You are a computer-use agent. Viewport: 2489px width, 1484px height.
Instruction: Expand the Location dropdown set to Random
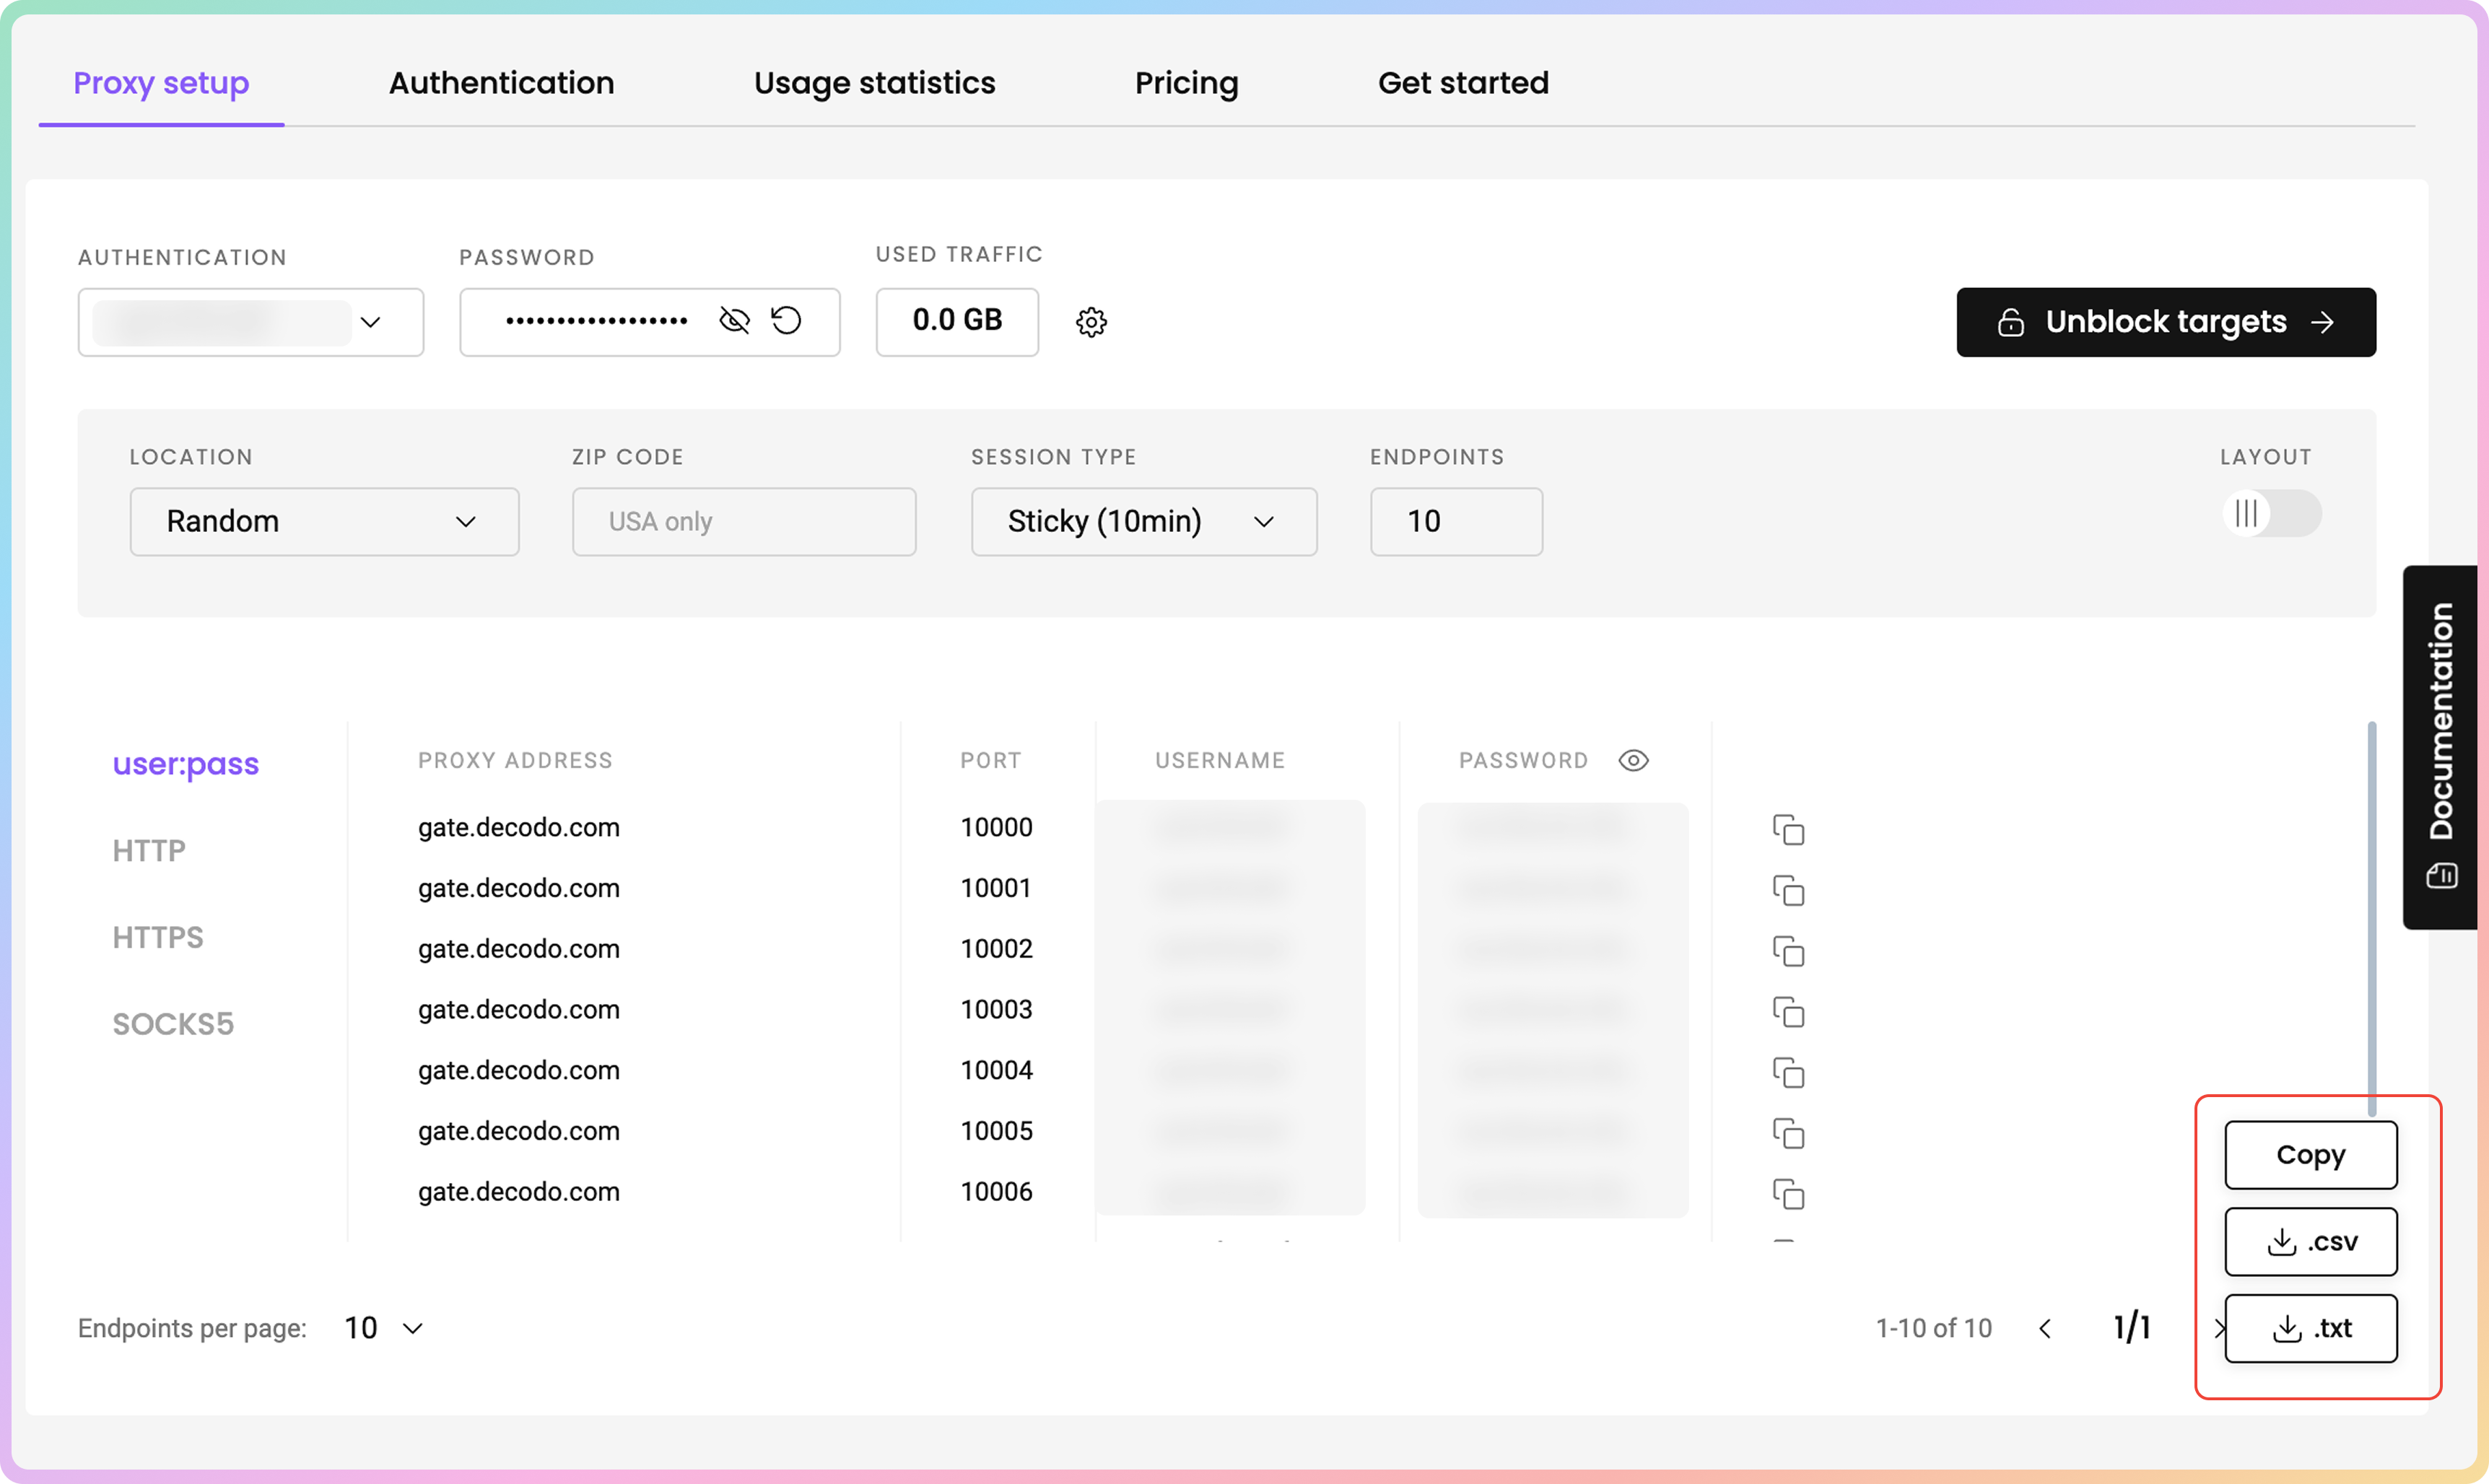pyautogui.click(x=324, y=522)
